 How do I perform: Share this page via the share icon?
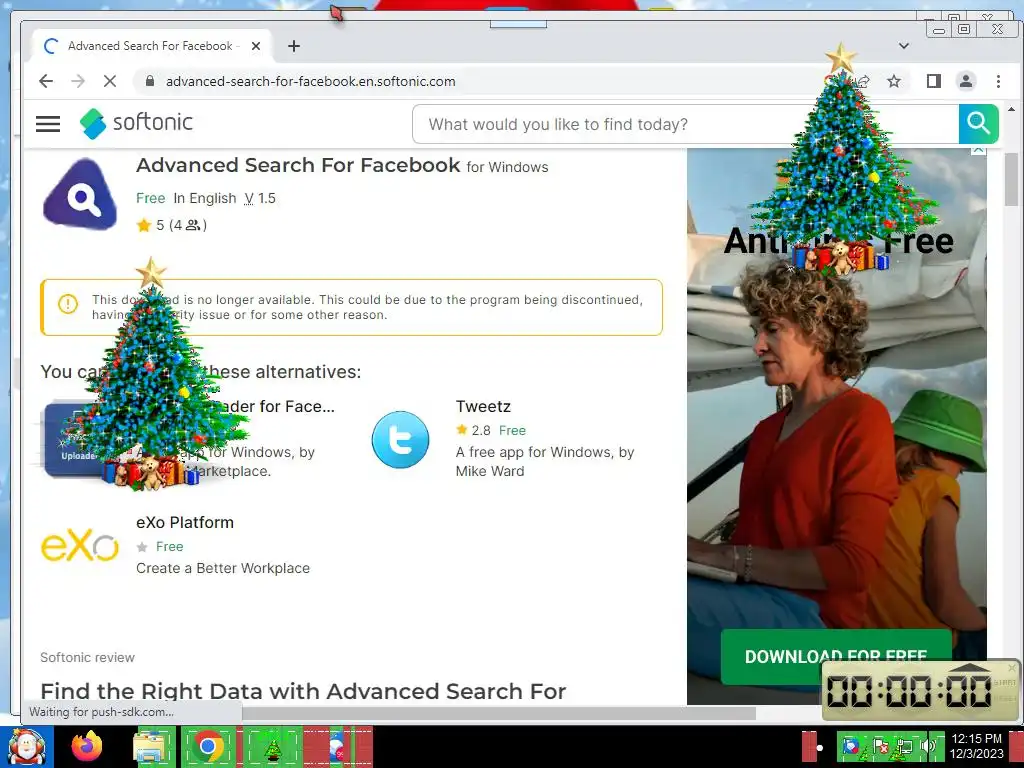tap(863, 81)
